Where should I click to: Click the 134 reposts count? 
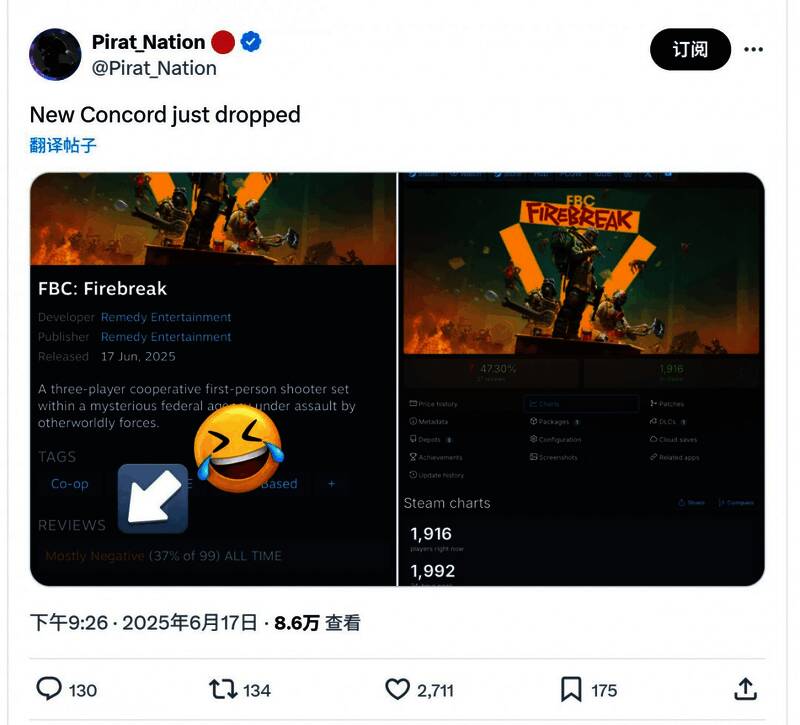pos(257,690)
